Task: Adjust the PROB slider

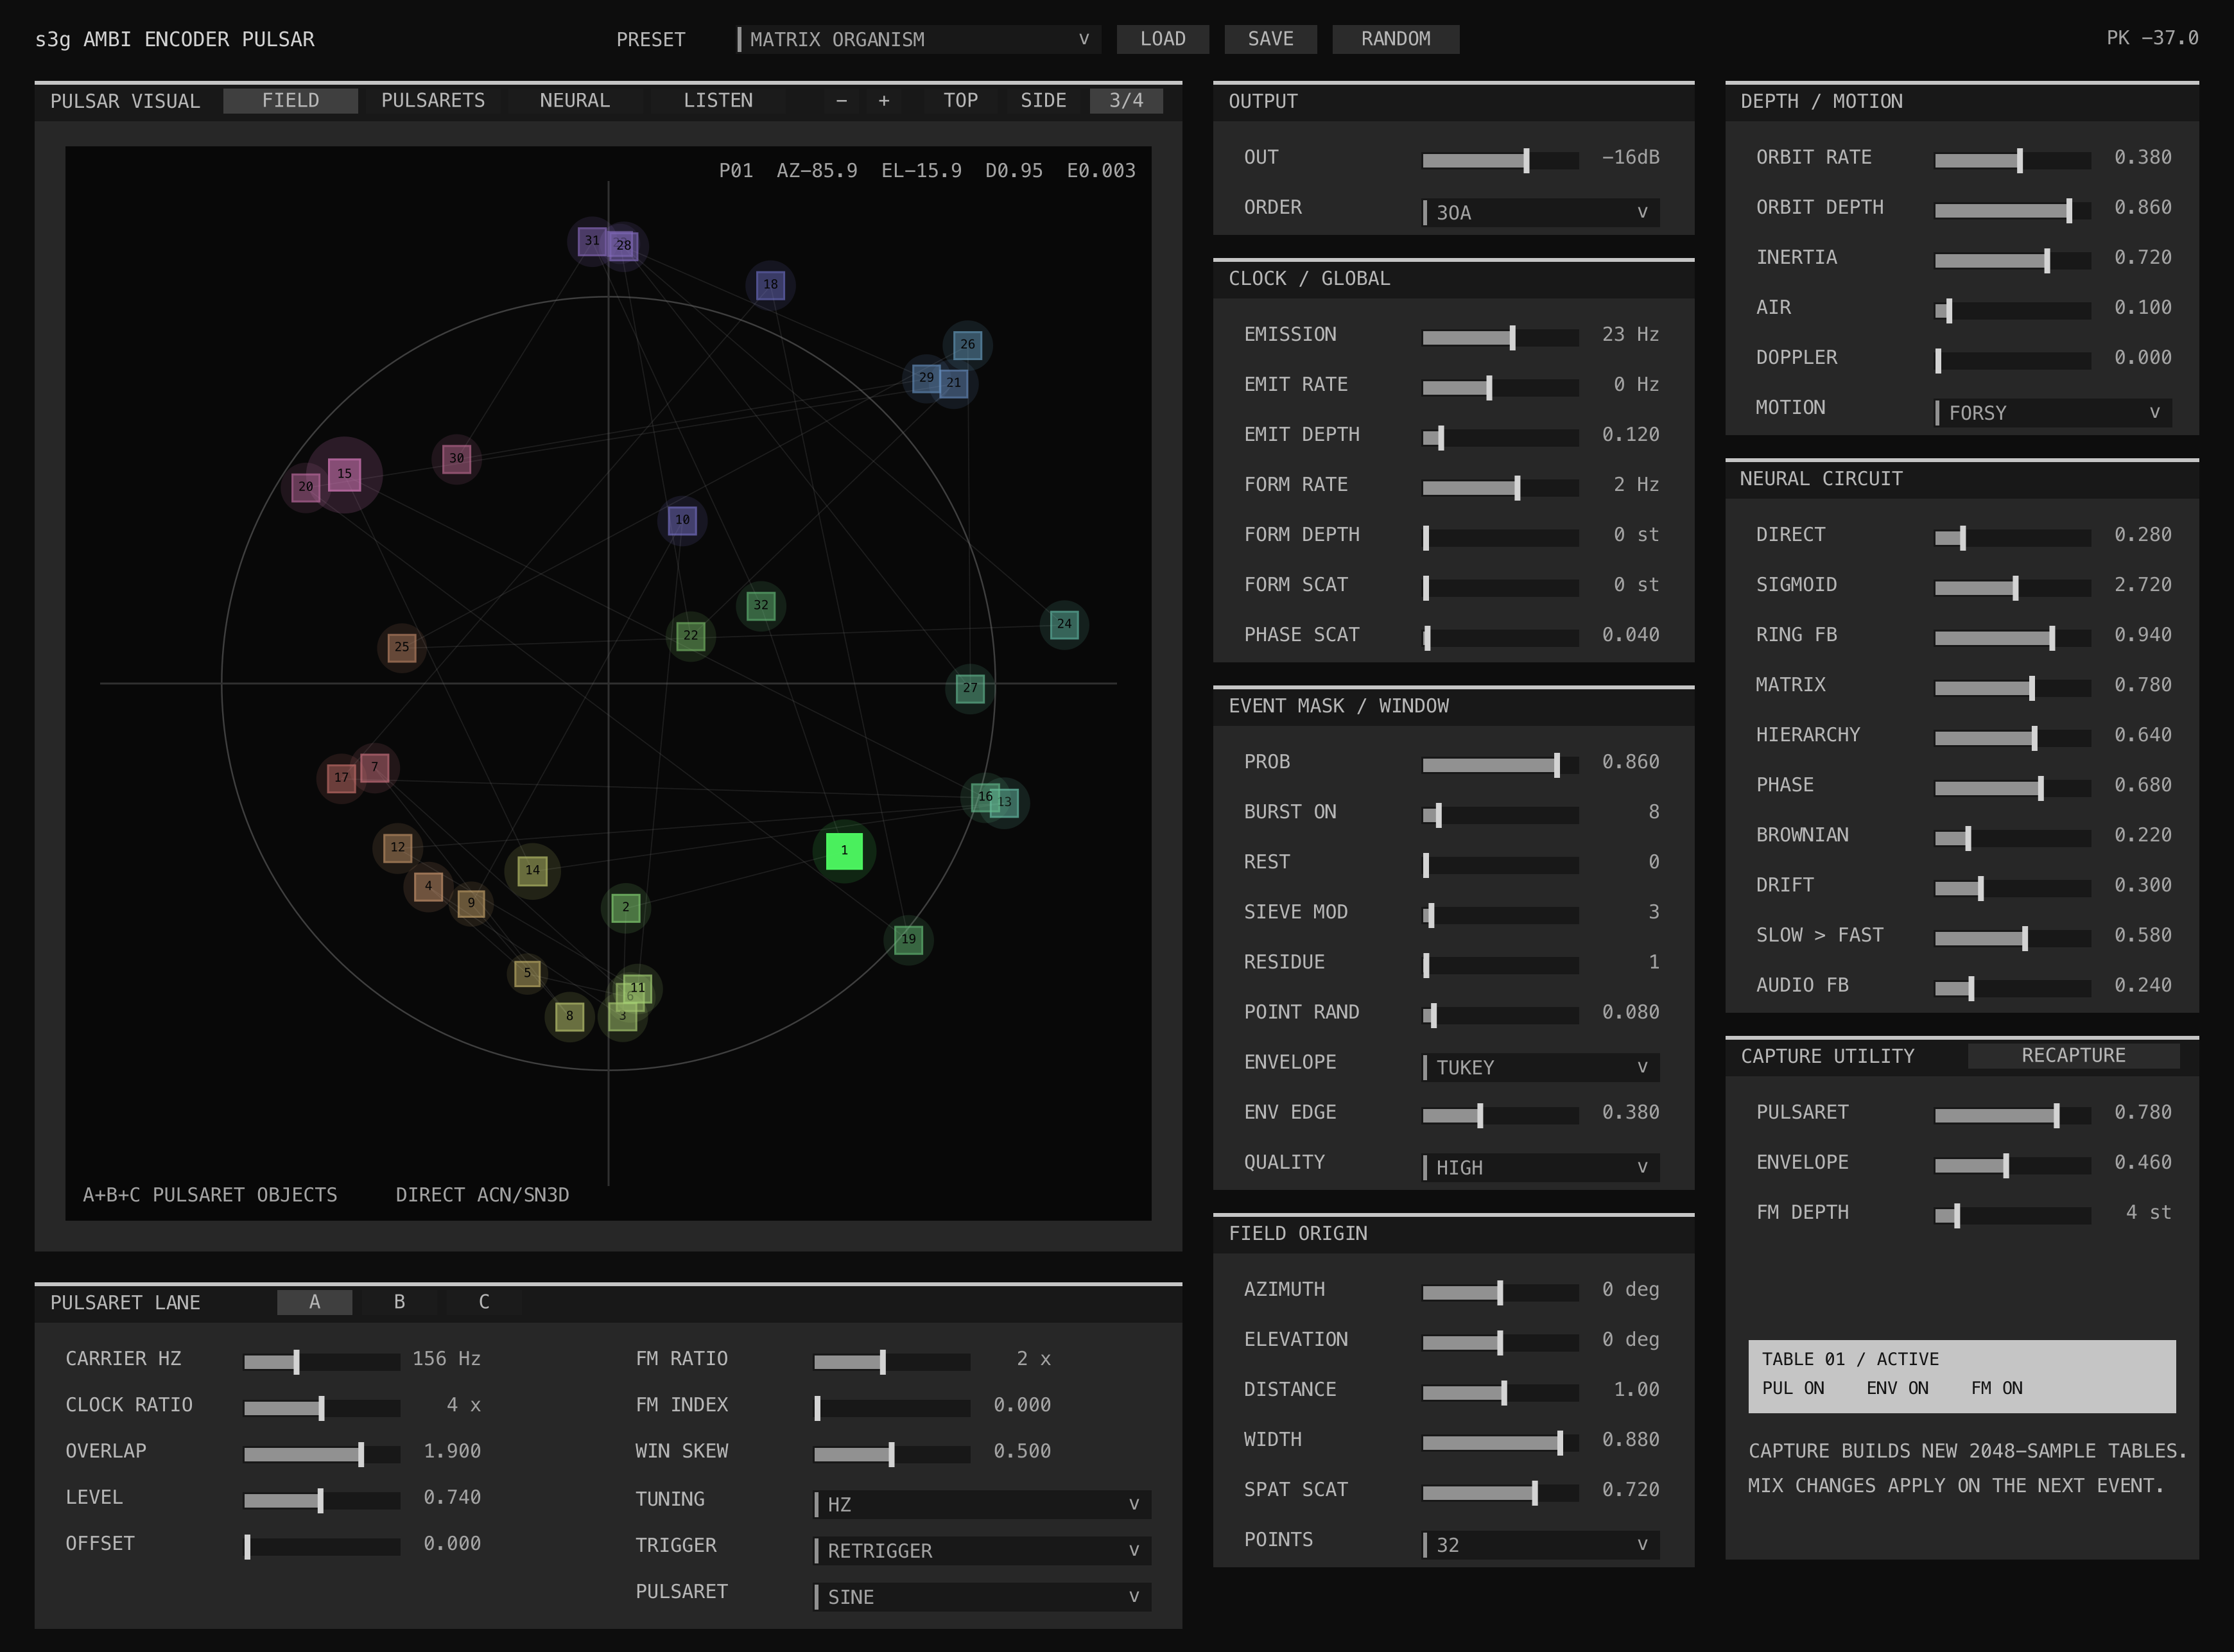Action: pyautogui.click(x=1501, y=765)
